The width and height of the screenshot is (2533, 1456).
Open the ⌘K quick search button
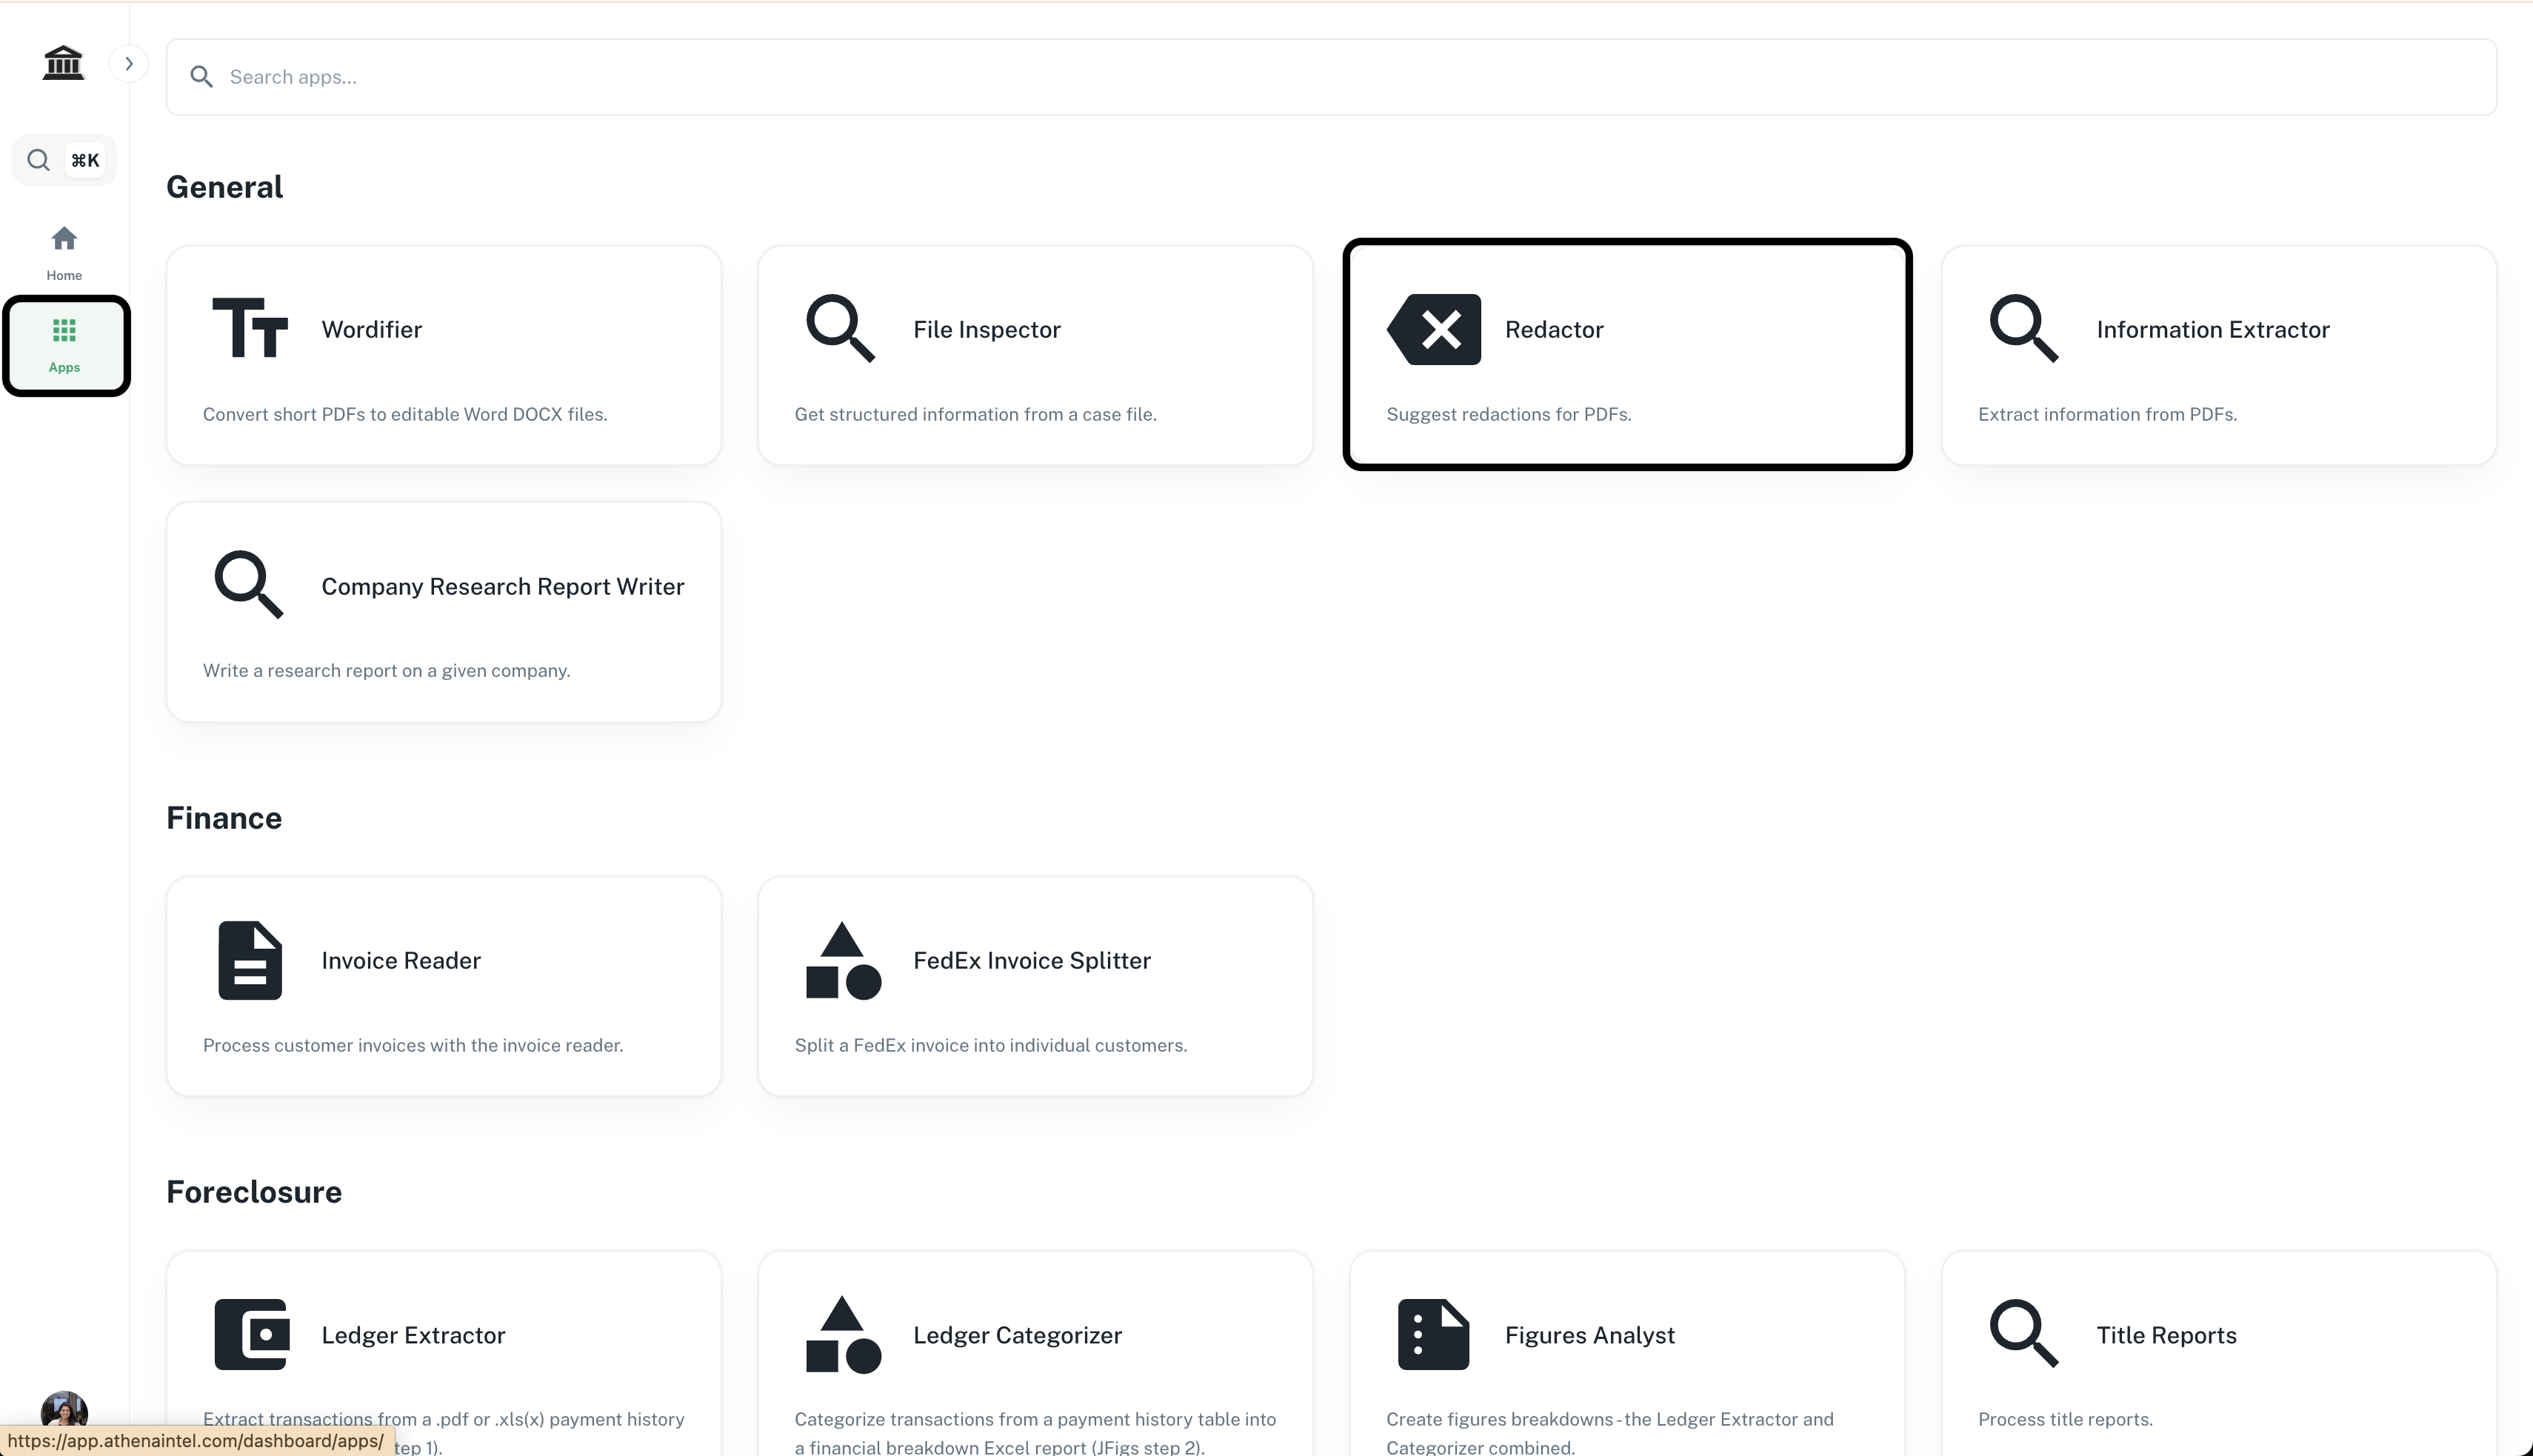tap(64, 160)
